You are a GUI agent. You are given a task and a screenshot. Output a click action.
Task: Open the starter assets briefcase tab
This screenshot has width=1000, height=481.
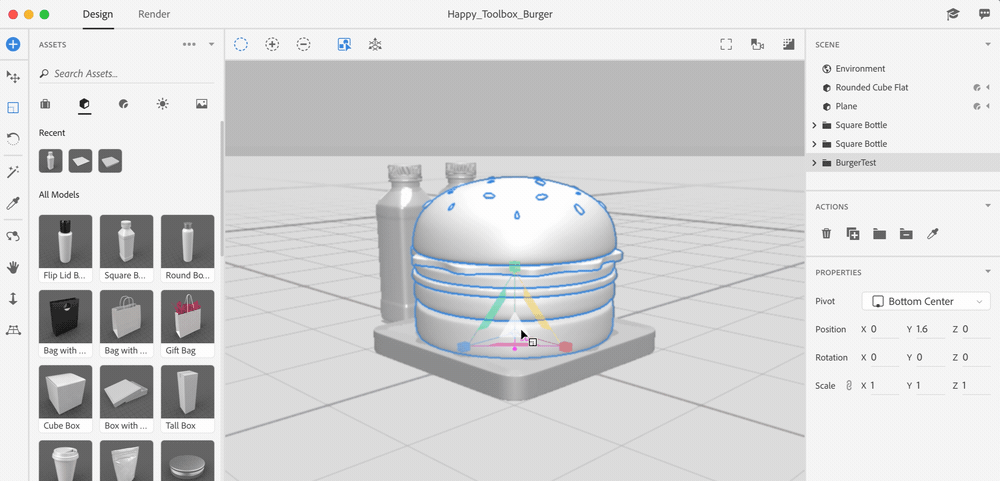(45, 103)
